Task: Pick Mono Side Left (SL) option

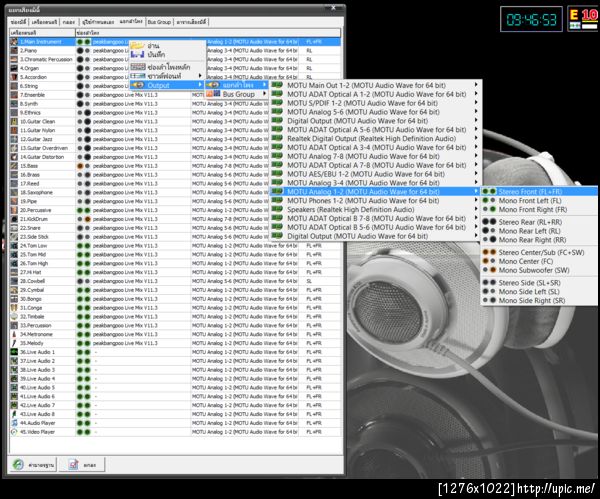Action: pos(539,291)
